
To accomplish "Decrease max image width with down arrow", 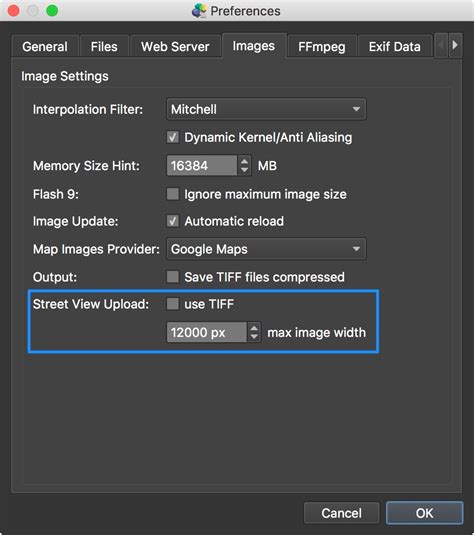I will tap(254, 337).
